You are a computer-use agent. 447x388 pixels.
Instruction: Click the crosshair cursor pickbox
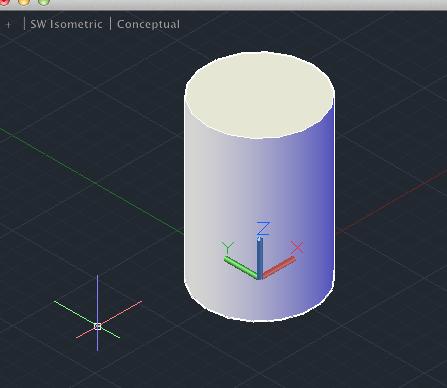97,327
